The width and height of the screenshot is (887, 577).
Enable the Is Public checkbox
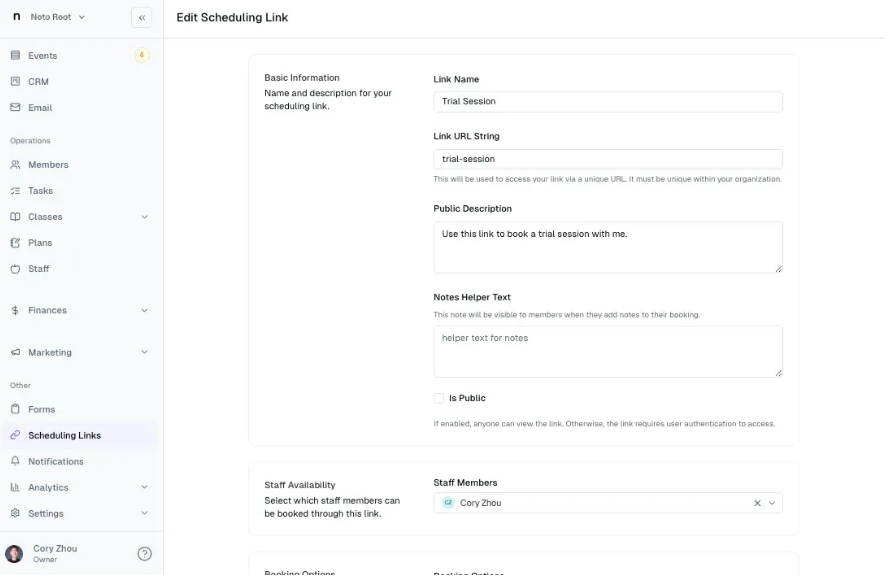438,398
